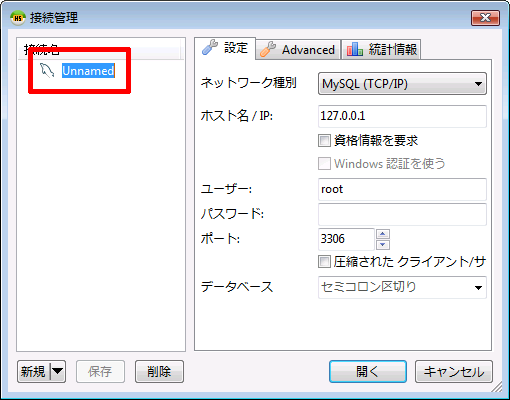Click the 削除 button
510x400 pixels.
(x=159, y=371)
